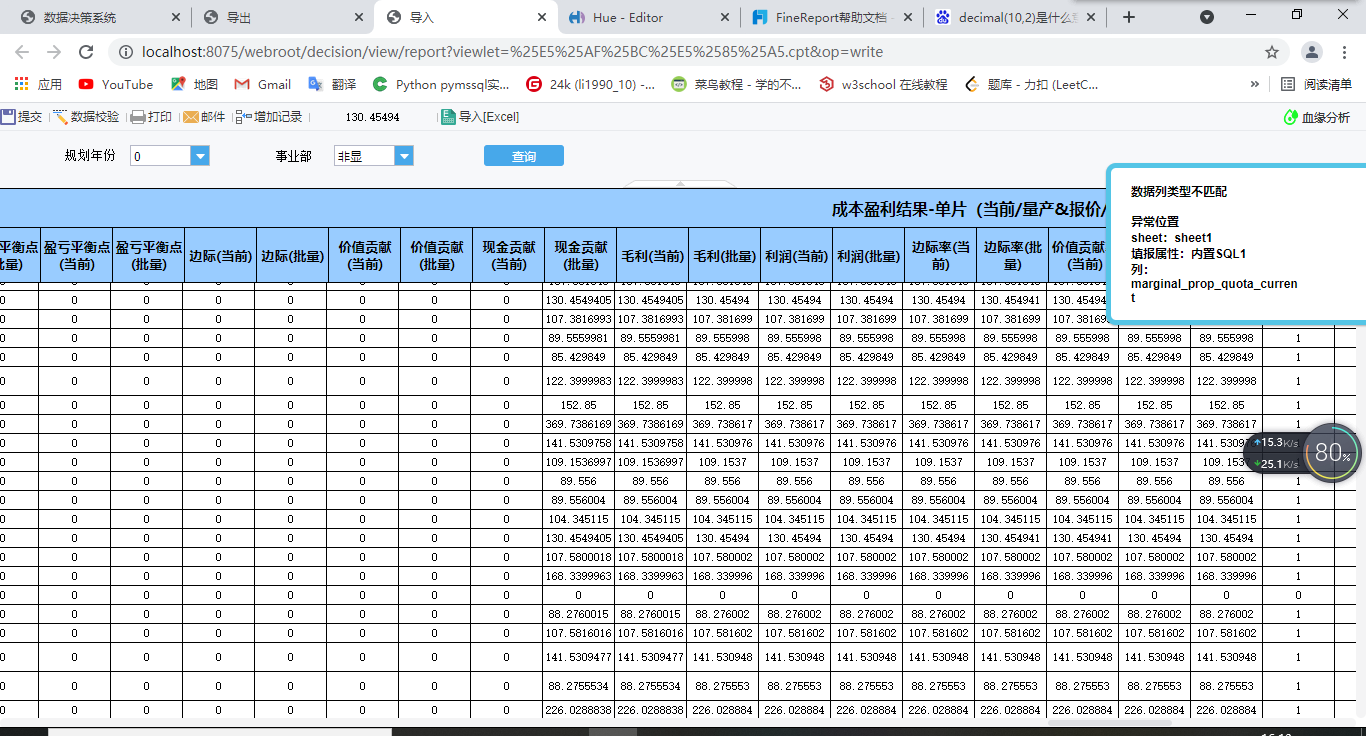Click the 提交 submit toolbar button

[22, 117]
